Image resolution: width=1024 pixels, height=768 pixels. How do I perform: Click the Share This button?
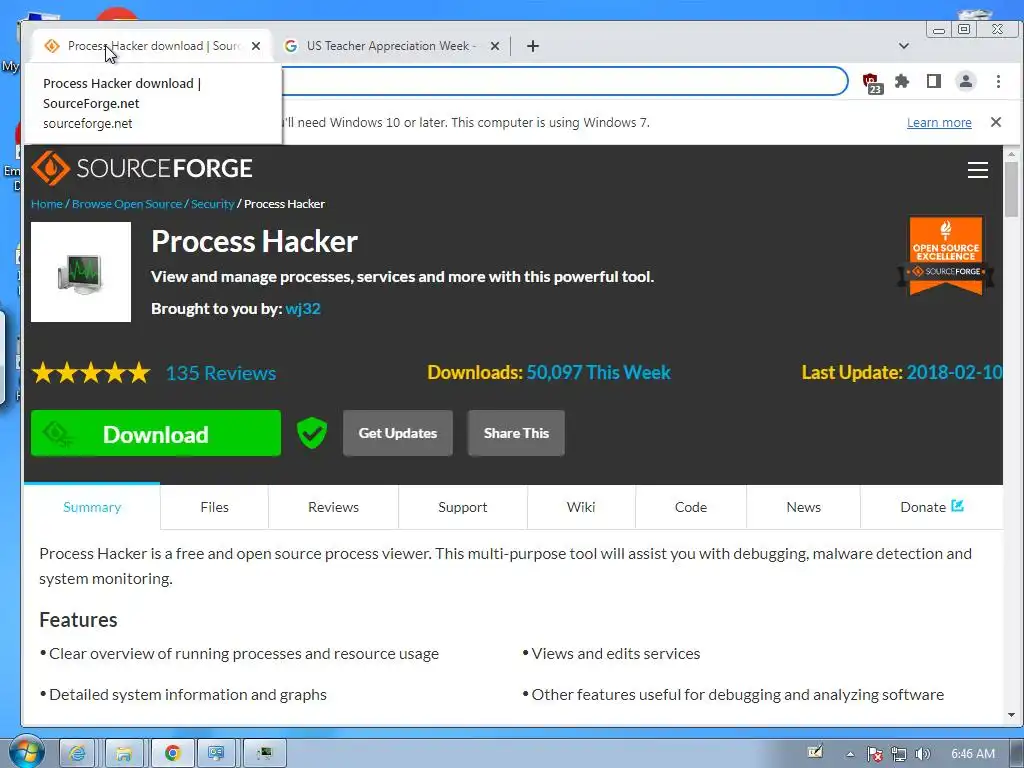click(x=516, y=433)
